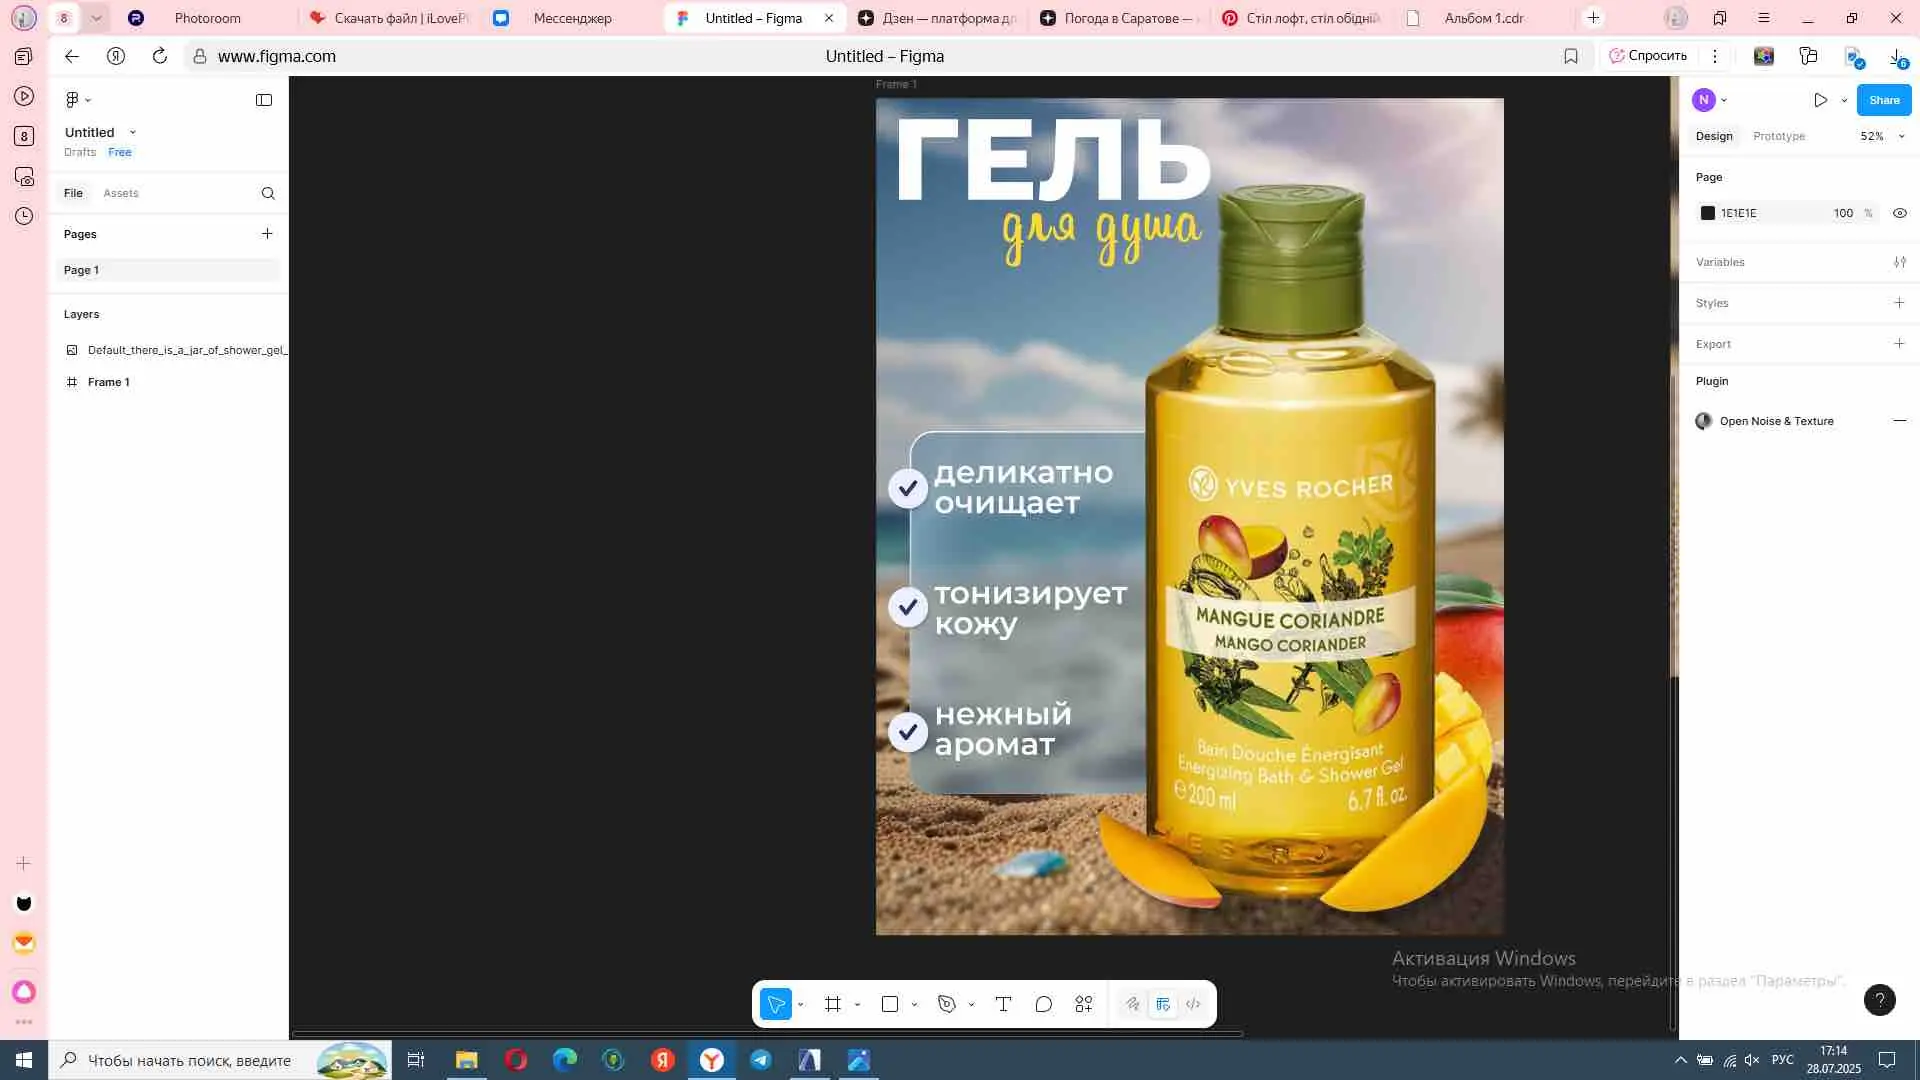1920x1080 pixels.
Task: Edit the page color hex value field
Action: click(x=1739, y=213)
